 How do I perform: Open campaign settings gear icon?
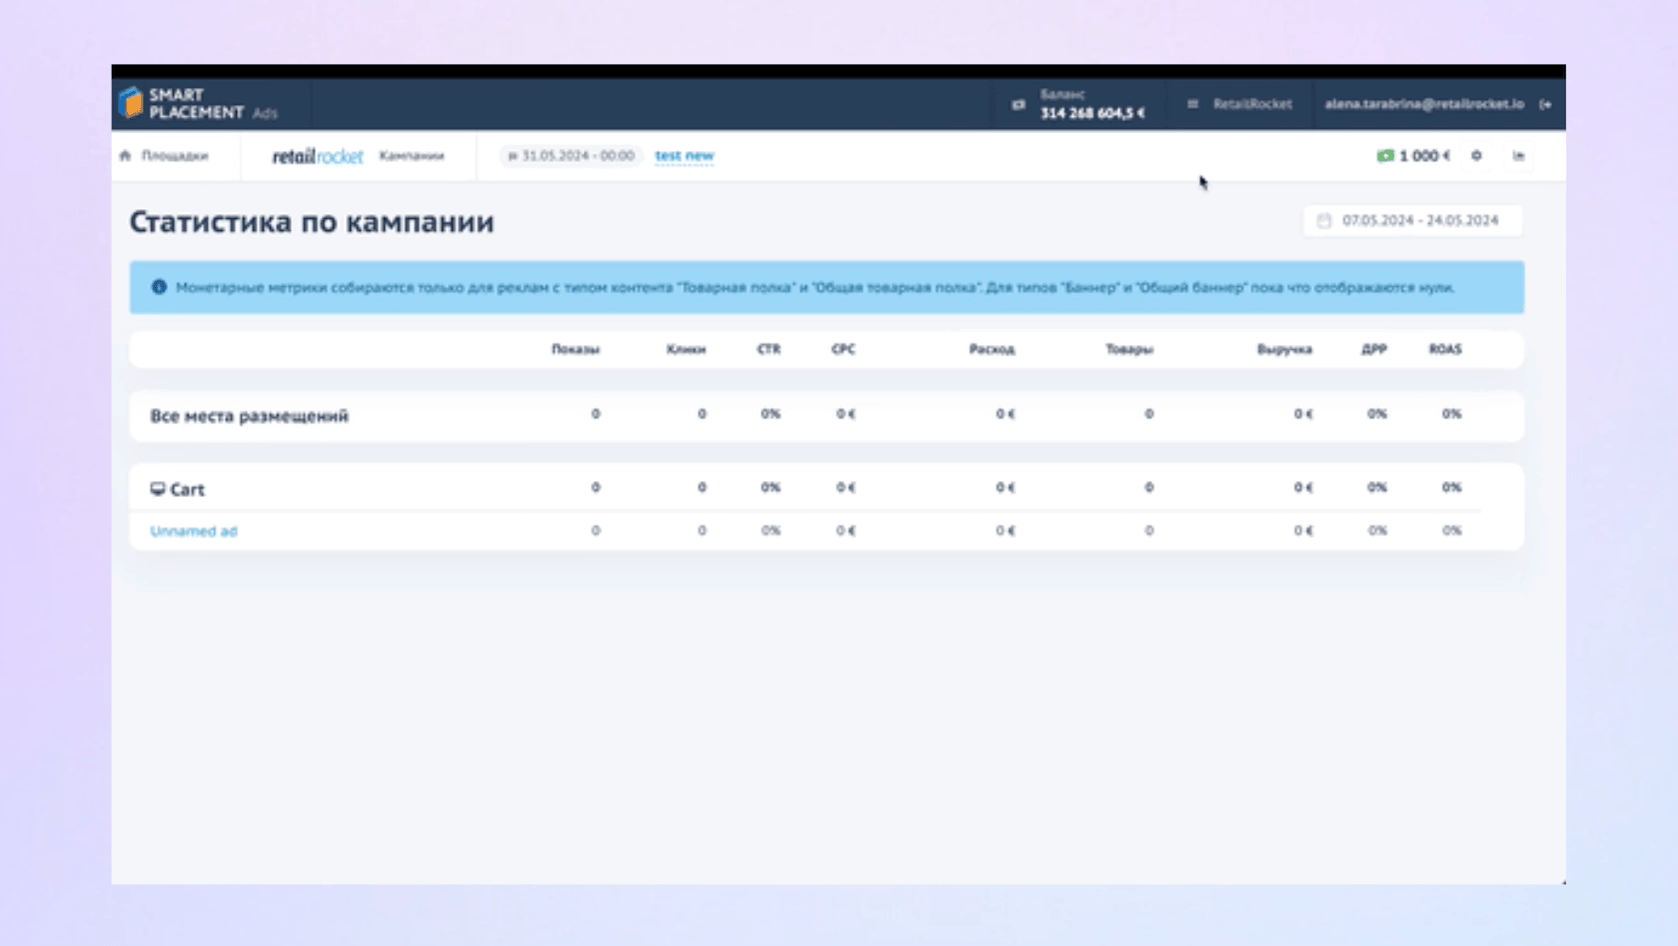point(1476,156)
